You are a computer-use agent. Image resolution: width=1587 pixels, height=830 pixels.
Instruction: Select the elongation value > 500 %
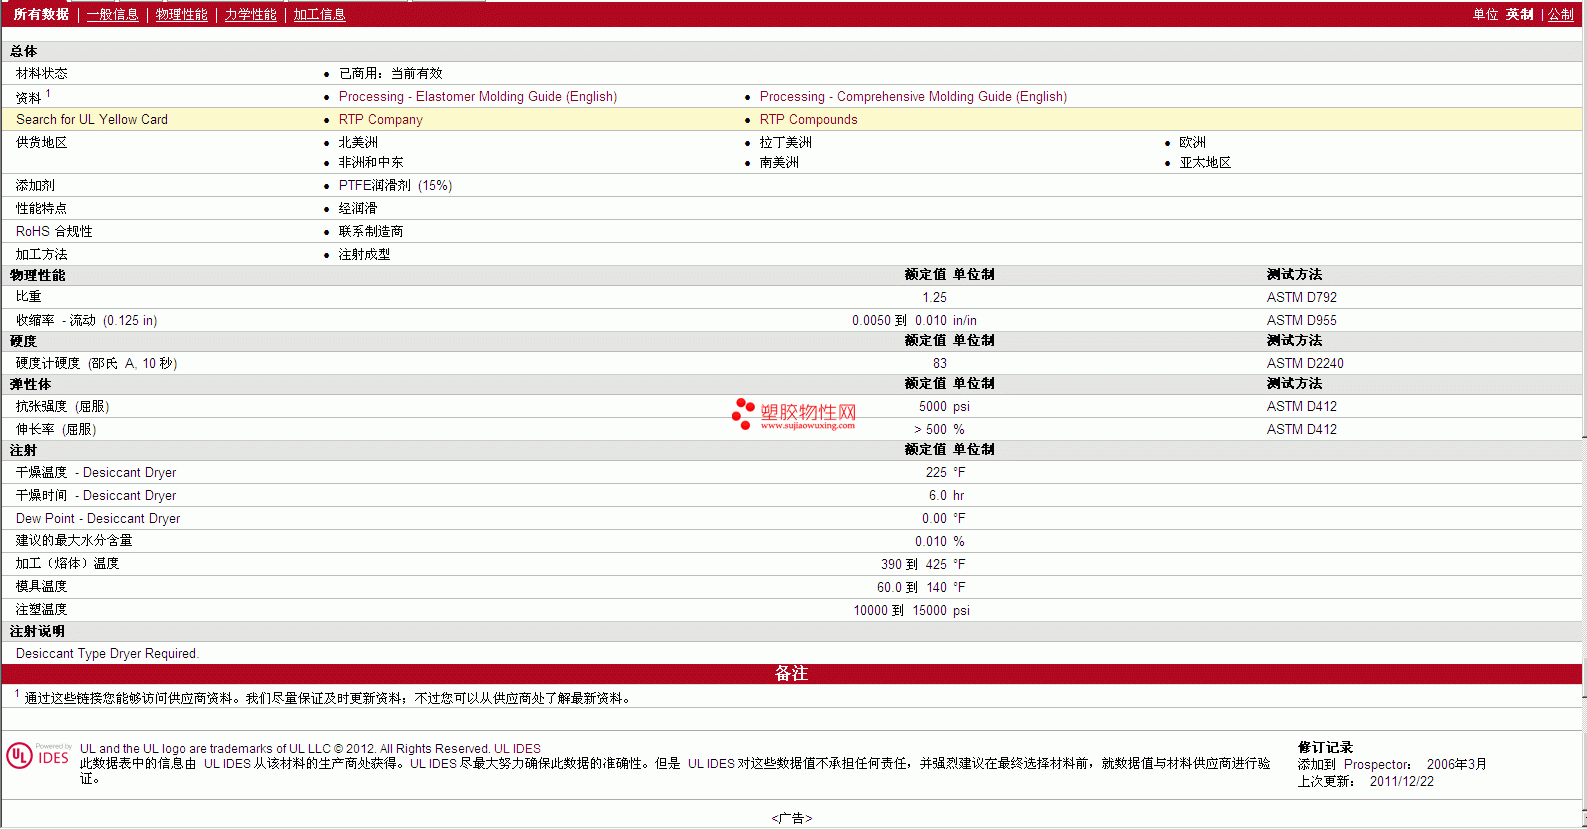click(x=939, y=429)
